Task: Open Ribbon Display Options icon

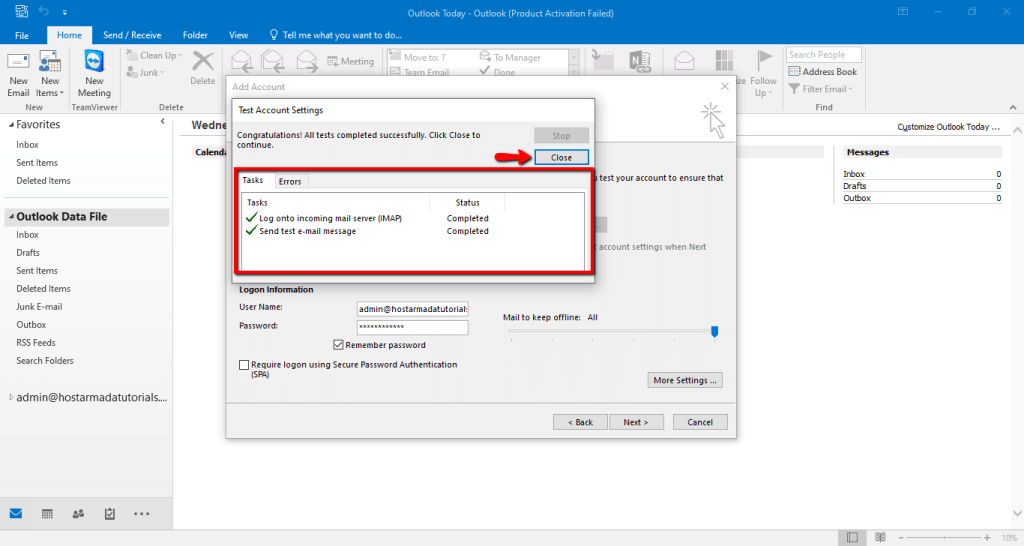Action: (903, 12)
